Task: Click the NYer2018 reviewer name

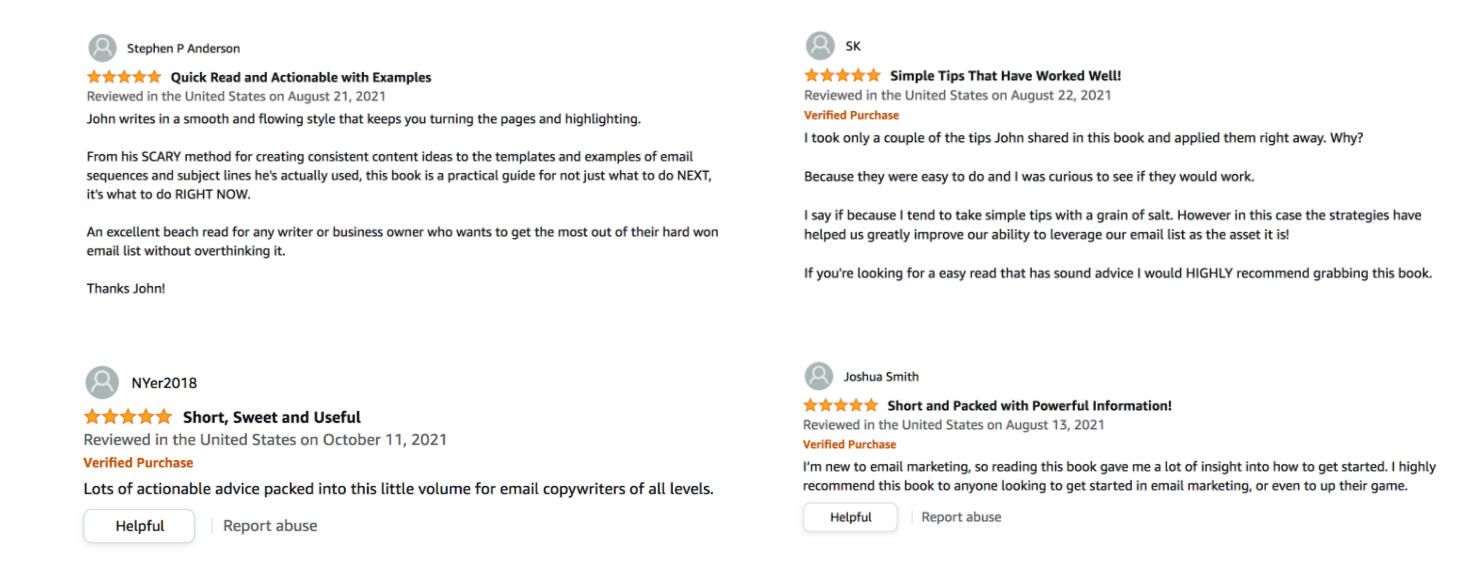Action: [x=164, y=383]
